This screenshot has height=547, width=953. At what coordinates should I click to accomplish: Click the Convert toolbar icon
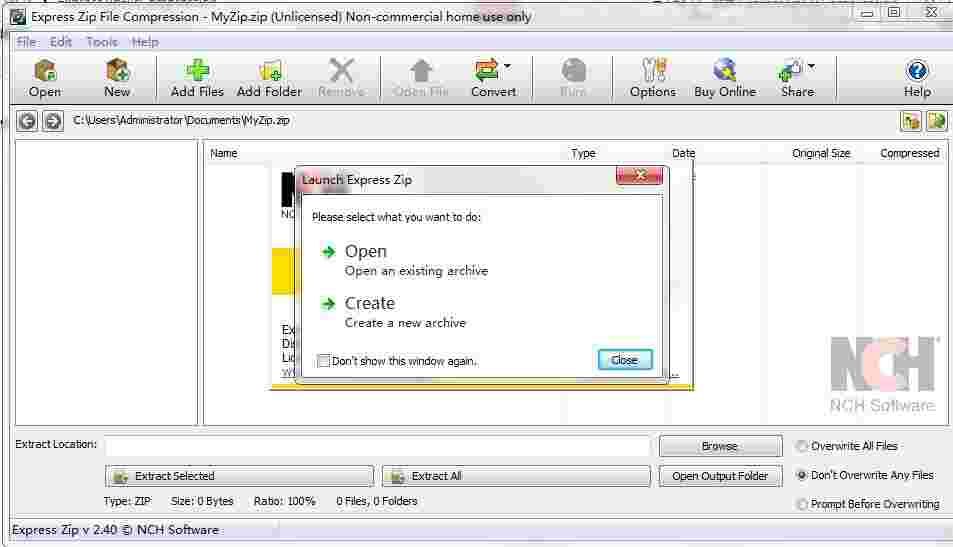[486, 71]
